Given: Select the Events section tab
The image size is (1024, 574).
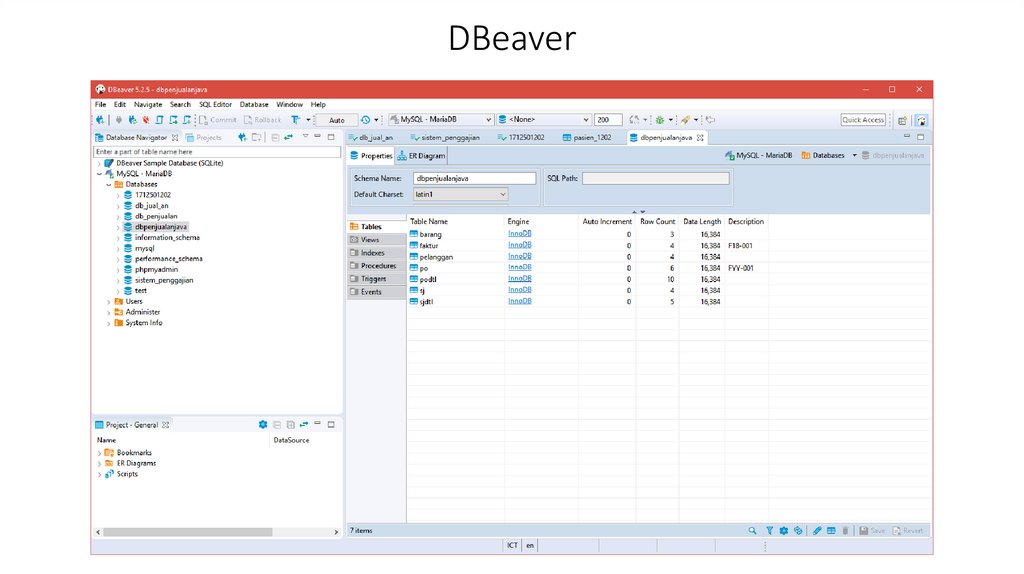Looking at the screenshot, I should click(x=377, y=292).
